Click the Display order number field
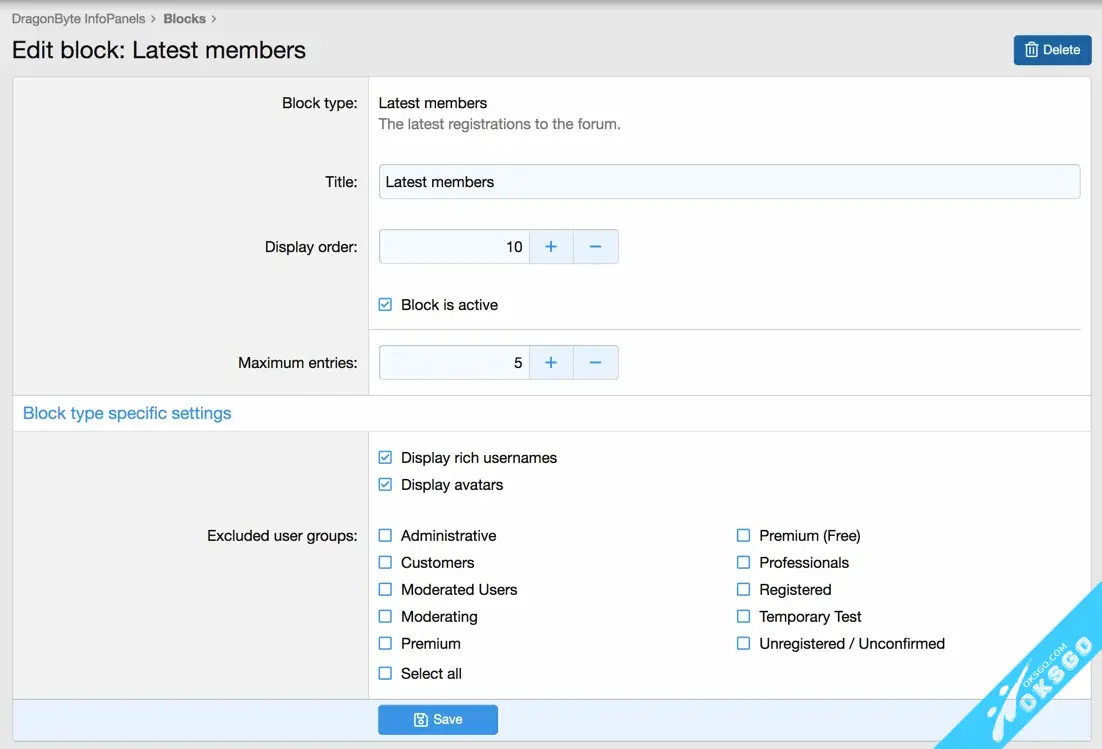The image size is (1102, 749). (454, 247)
